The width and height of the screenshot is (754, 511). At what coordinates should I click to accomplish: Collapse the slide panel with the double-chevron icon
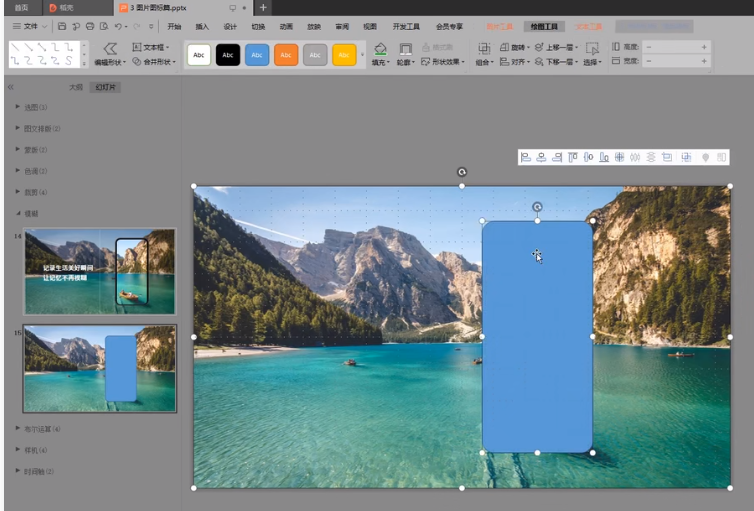[x=11, y=87]
